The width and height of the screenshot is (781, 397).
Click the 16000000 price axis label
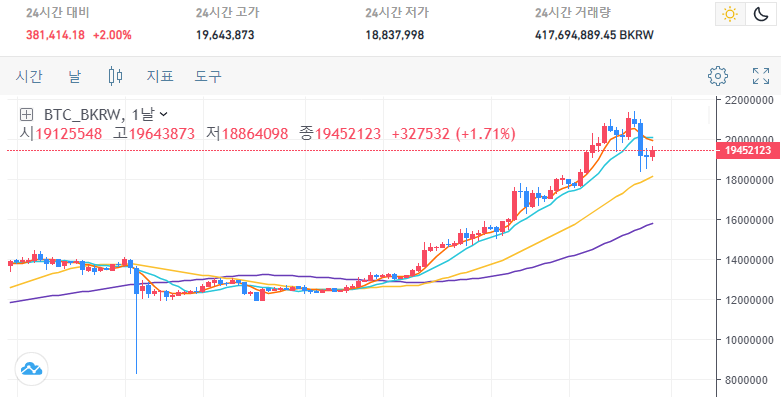tap(749, 220)
